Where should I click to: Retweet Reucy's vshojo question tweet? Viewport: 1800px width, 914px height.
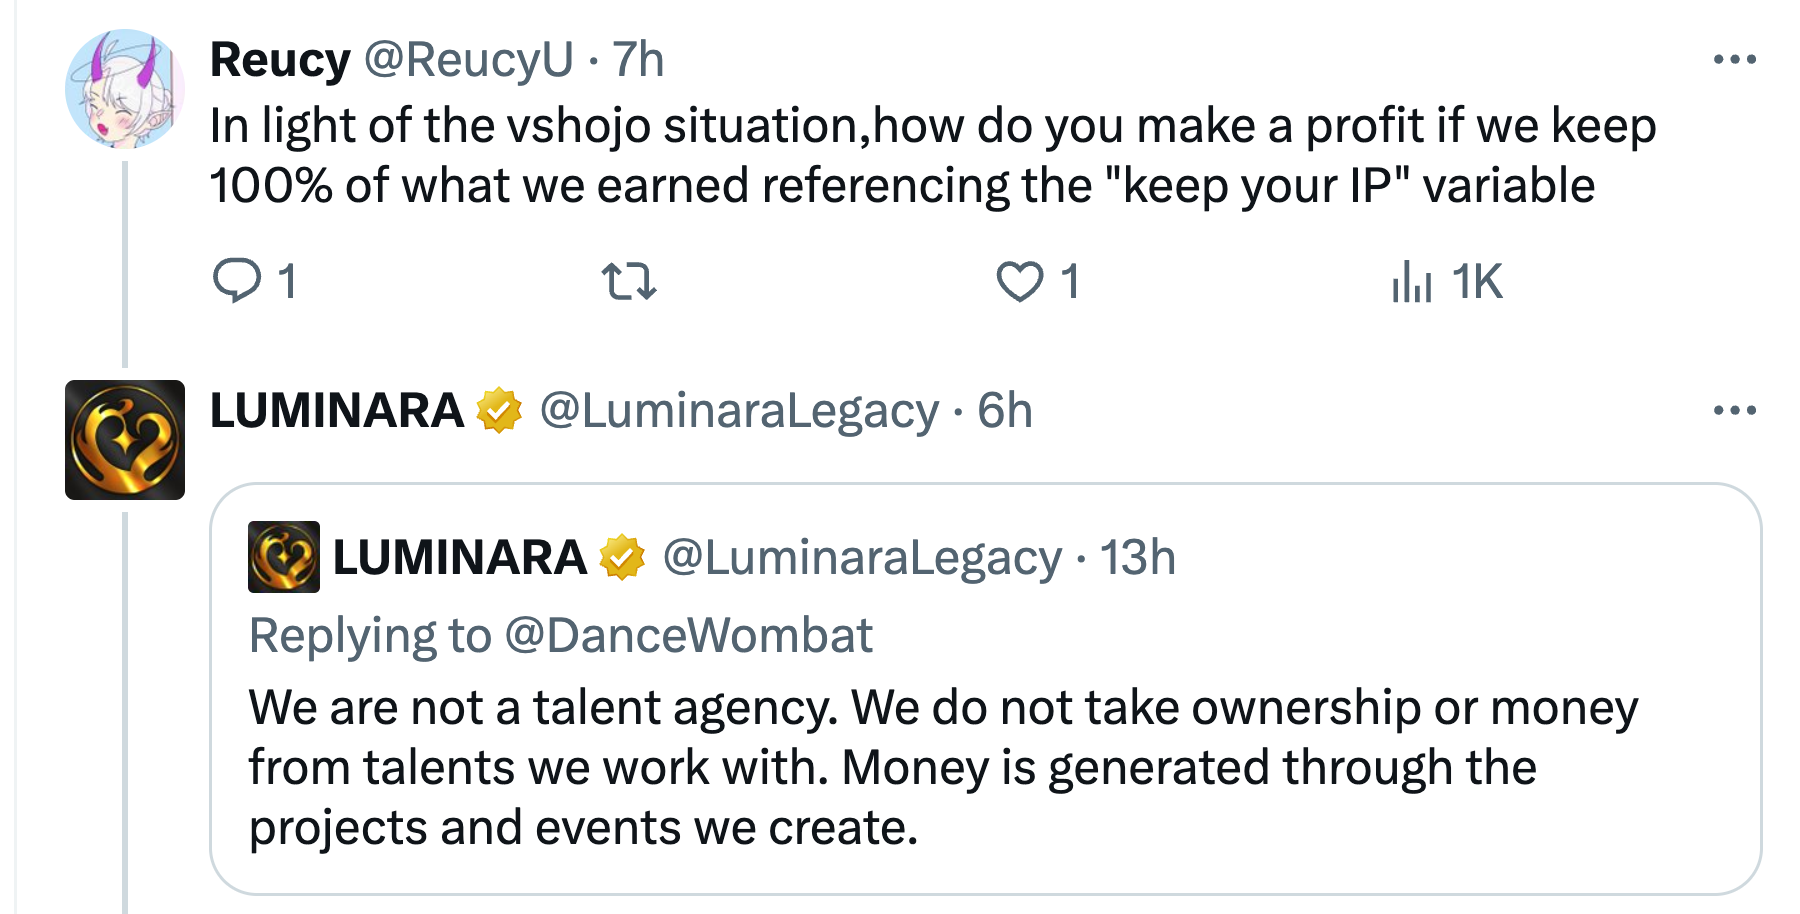629,281
